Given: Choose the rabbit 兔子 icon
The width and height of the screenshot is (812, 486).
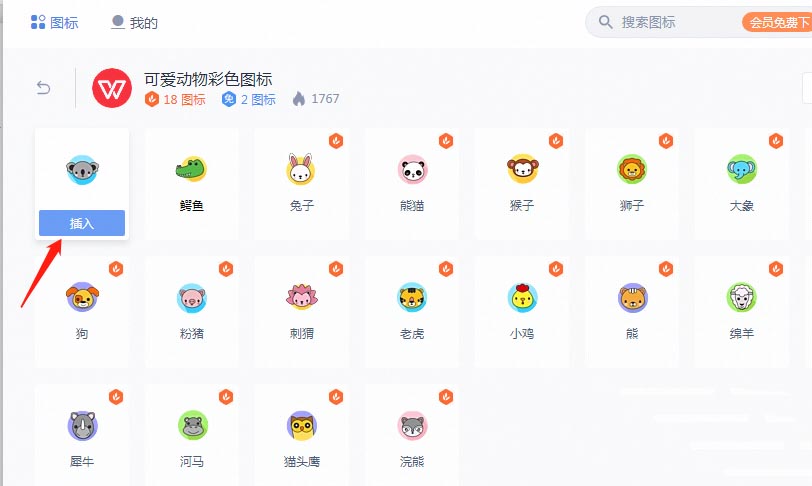Looking at the screenshot, I should [x=301, y=169].
